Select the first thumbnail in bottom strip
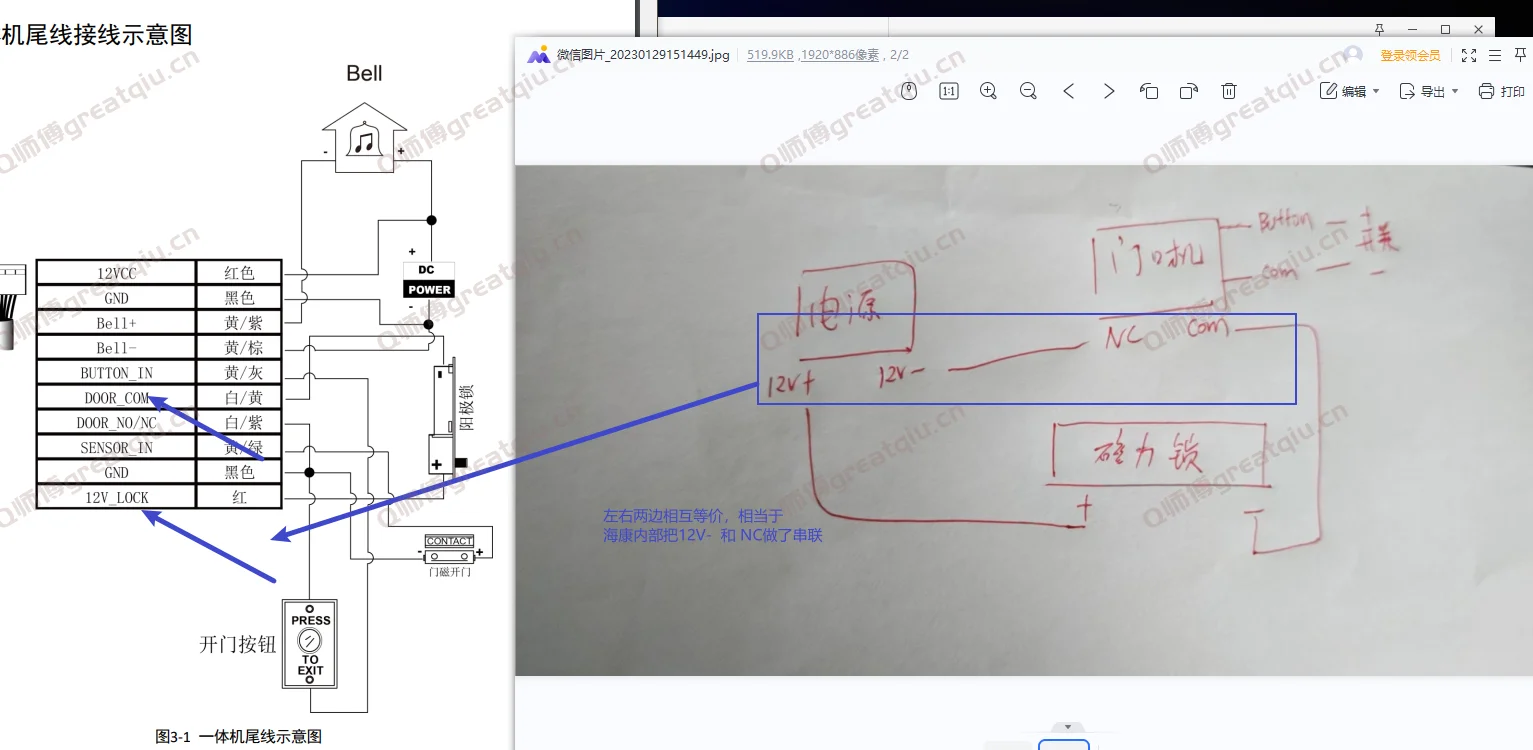This screenshot has width=1533, height=750. click(x=1010, y=745)
